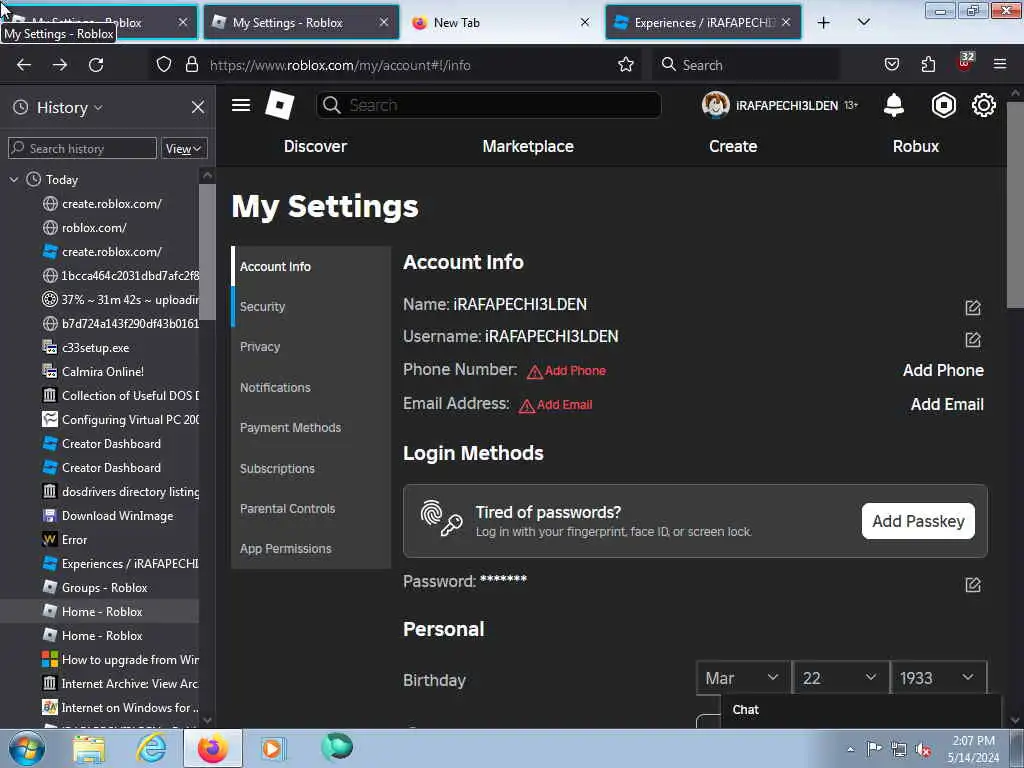Open the Chat panel
The height and width of the screenshot is (768, 1024).
pyautogui.click(x=861, y=710)
